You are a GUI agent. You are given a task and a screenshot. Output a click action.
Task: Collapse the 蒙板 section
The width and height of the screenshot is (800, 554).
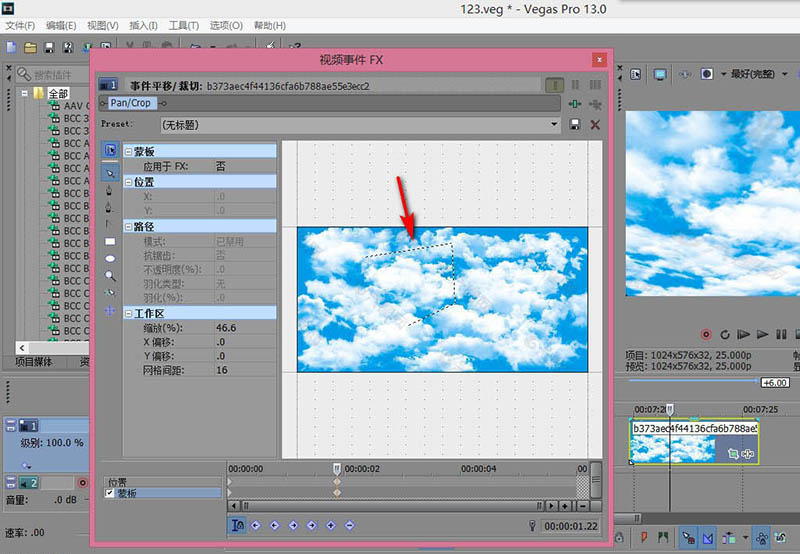coord(129,152)
